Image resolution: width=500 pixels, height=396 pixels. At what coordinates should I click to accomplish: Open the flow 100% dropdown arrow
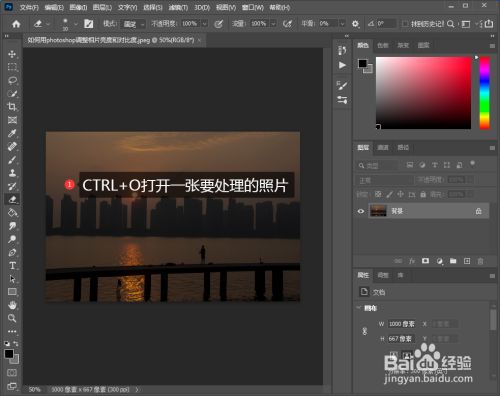pos(273,24)
